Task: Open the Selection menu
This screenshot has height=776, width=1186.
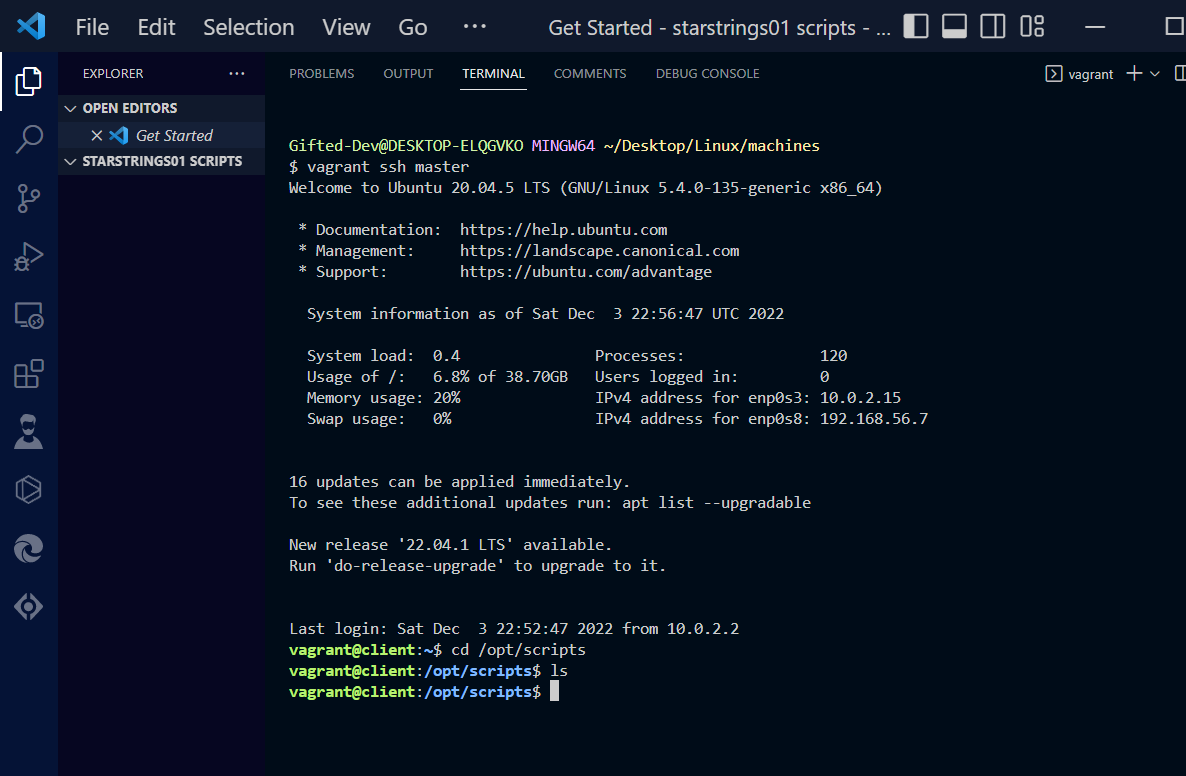Action: tap(249, 27)
